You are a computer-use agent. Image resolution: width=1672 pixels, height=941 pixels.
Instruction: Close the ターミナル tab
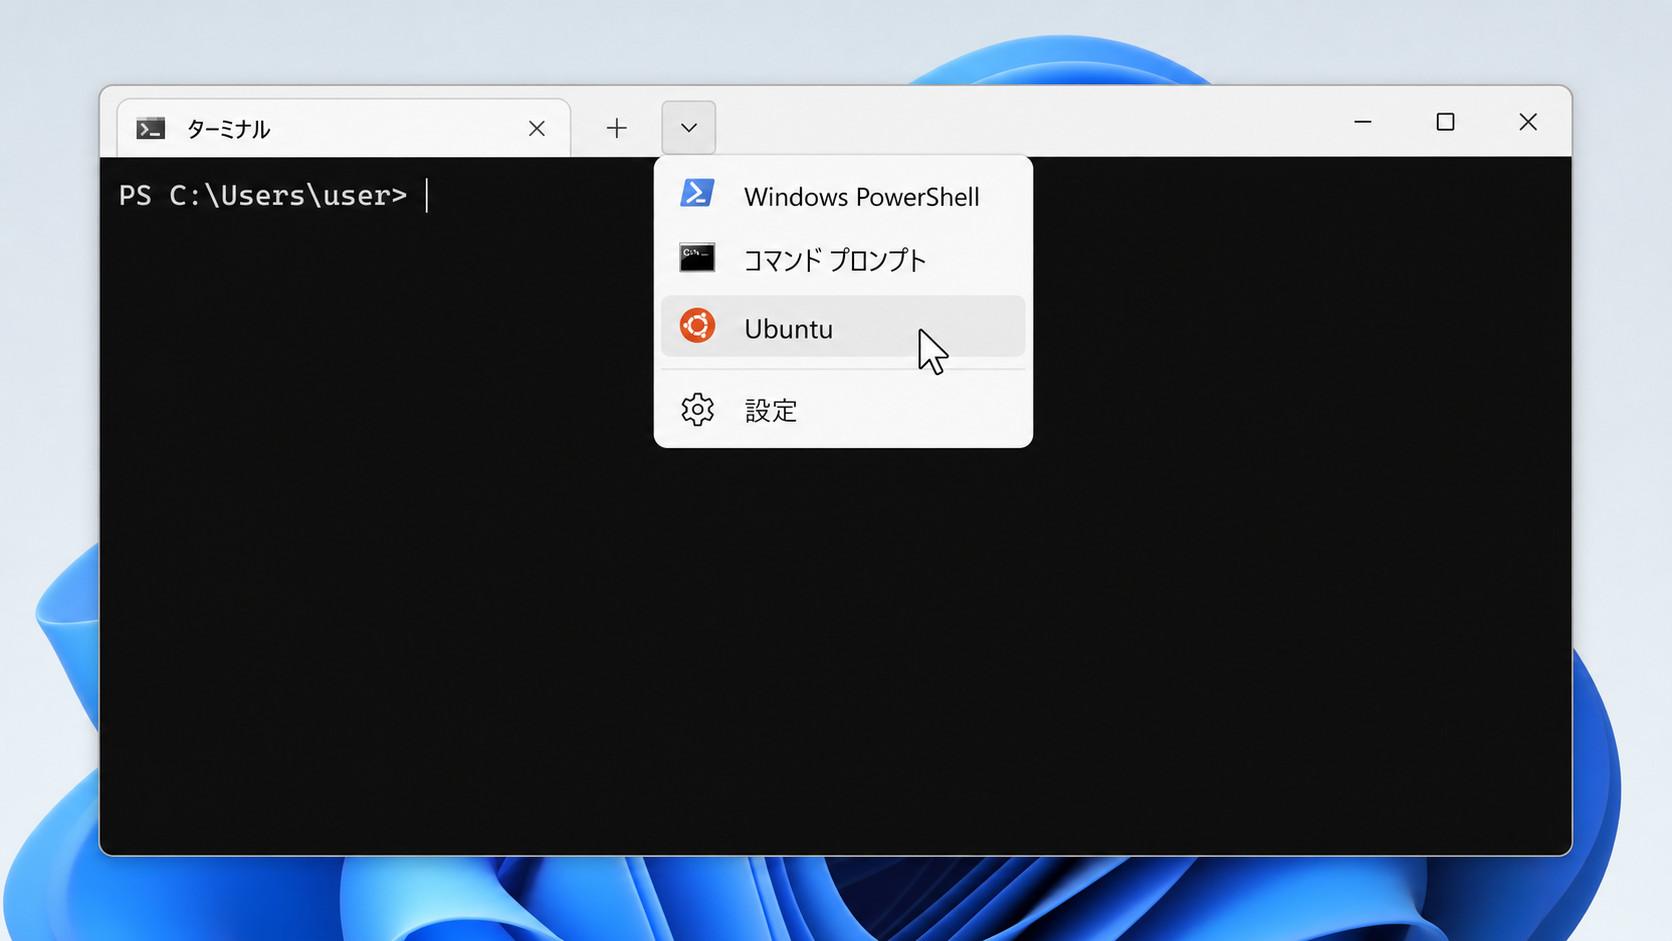point(537,128)
